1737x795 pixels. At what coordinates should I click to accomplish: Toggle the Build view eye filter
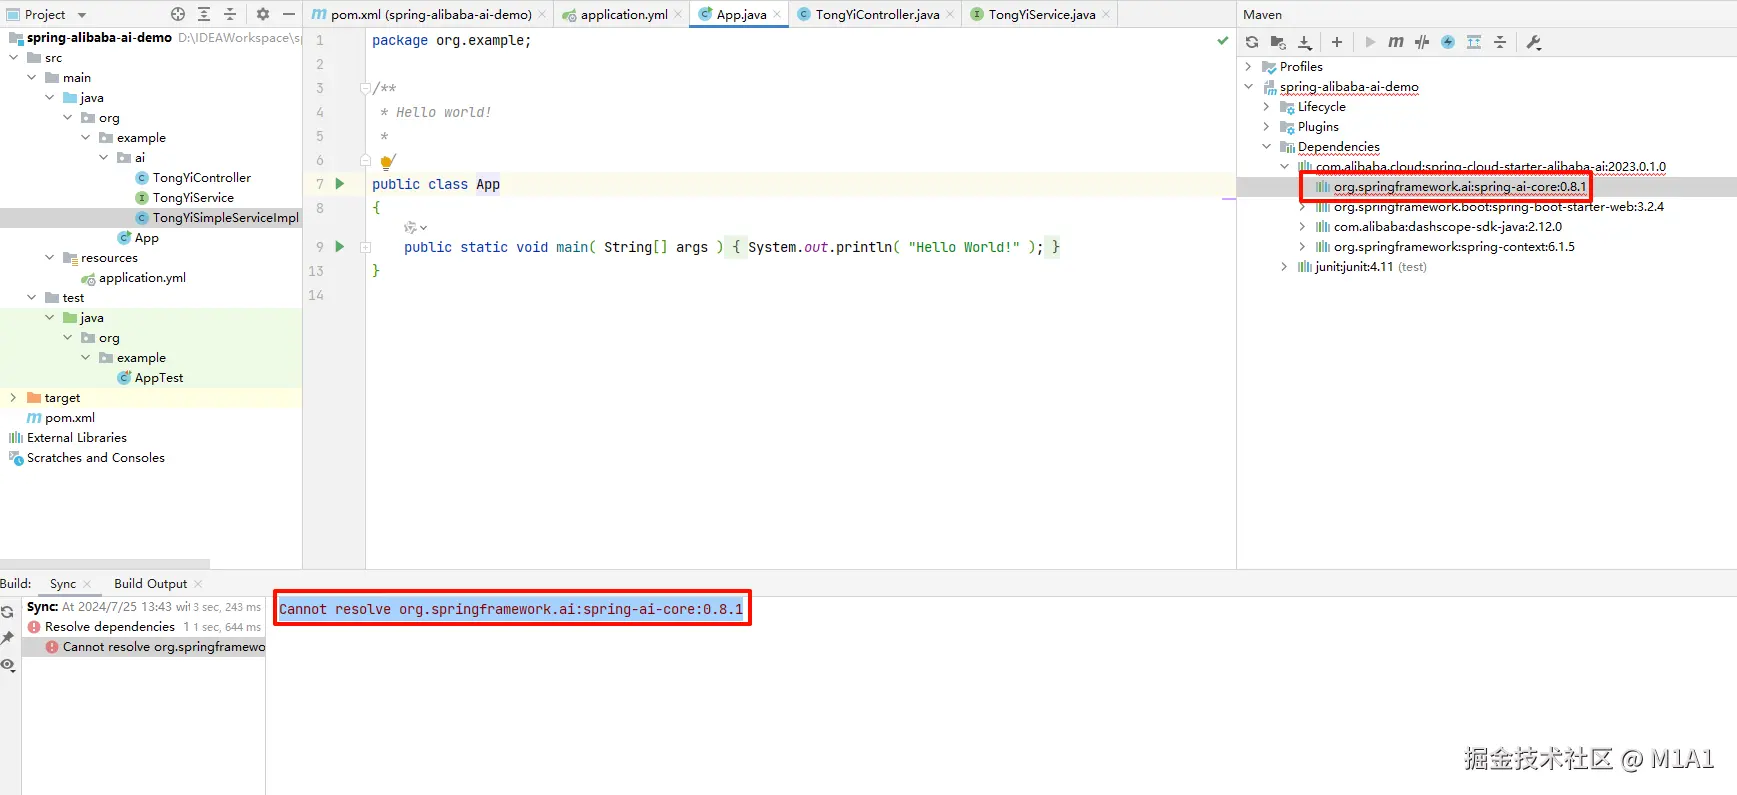point(8,665)
